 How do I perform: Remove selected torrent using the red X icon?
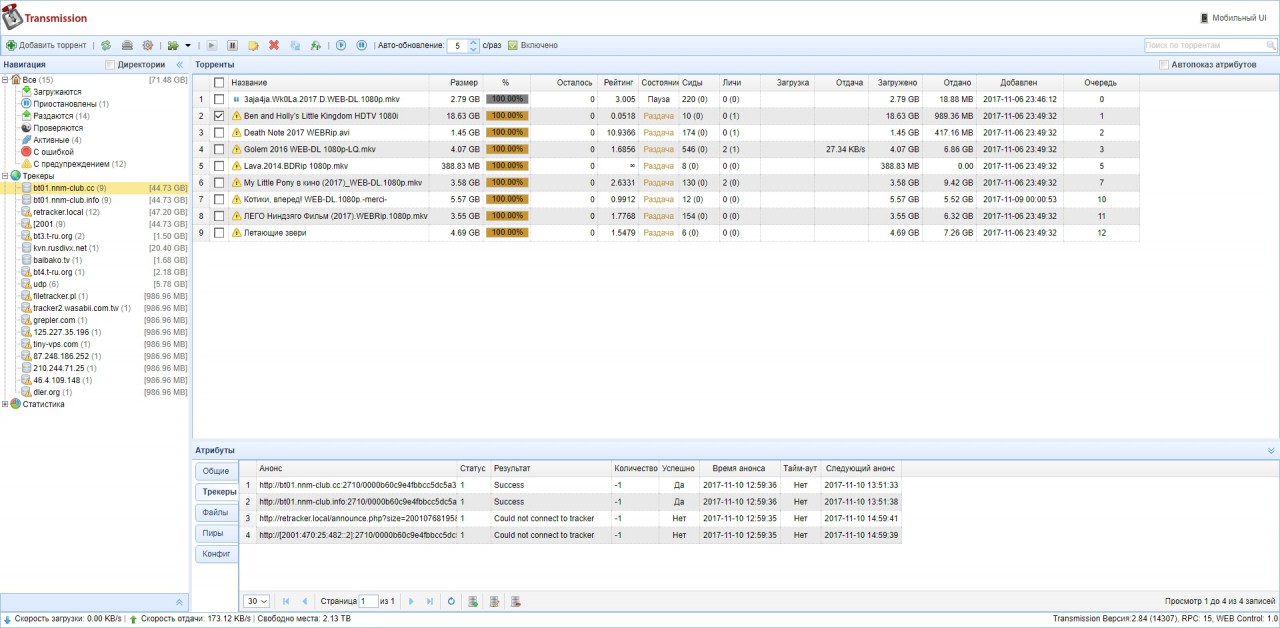(274, 45)
